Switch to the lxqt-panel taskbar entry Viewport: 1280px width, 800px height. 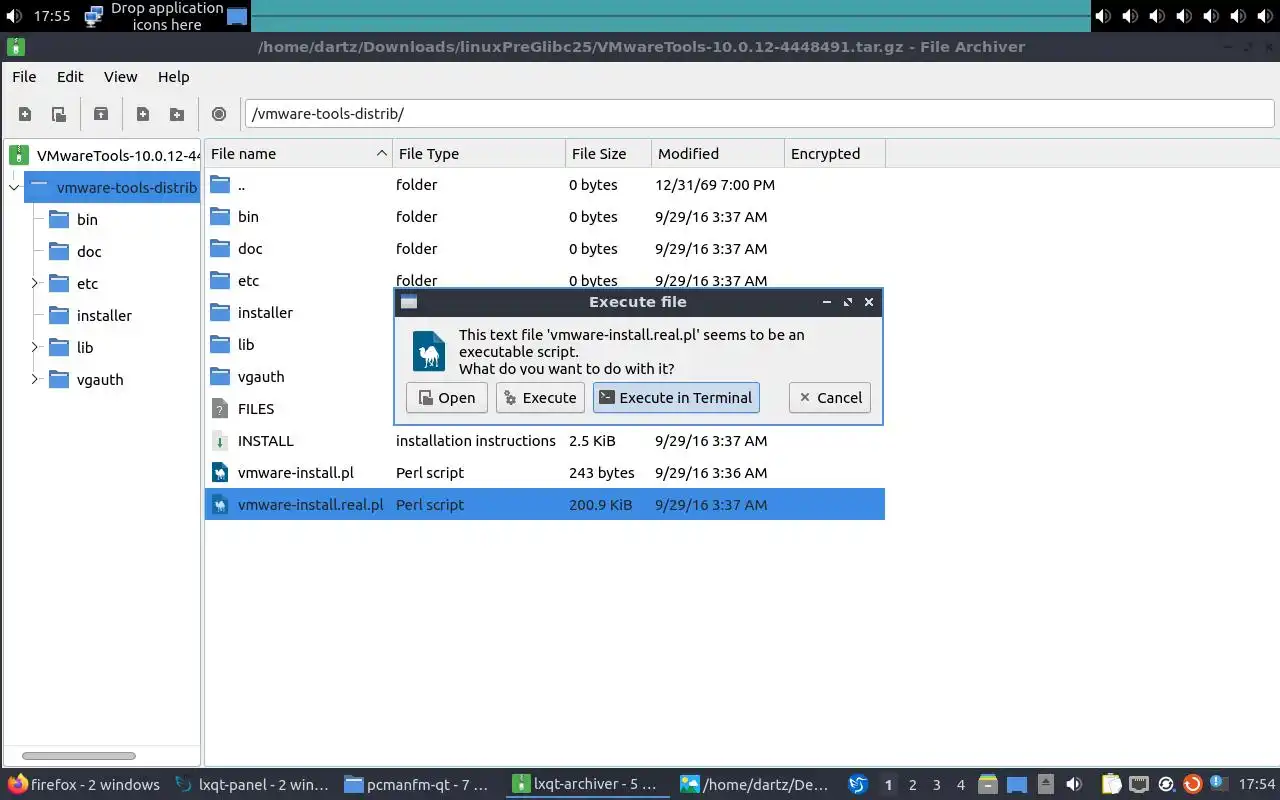click(x=252, y=785)
